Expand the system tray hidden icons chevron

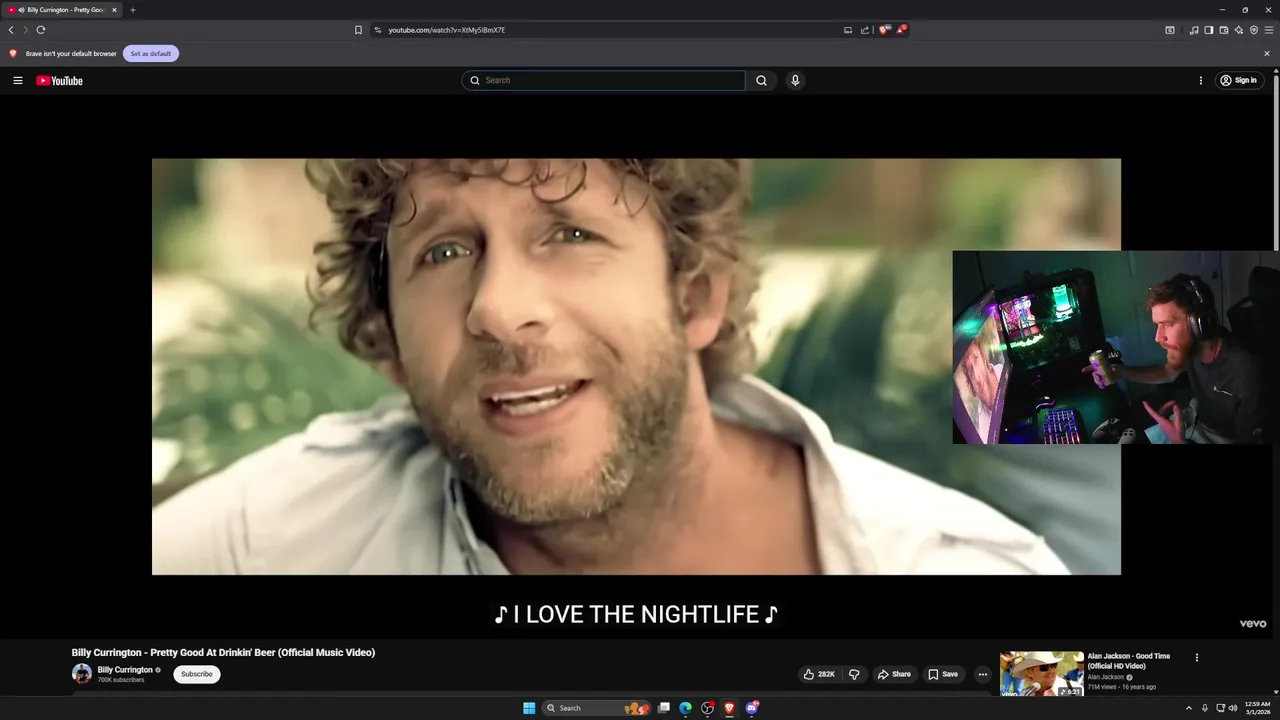(x=1189, y=708)
